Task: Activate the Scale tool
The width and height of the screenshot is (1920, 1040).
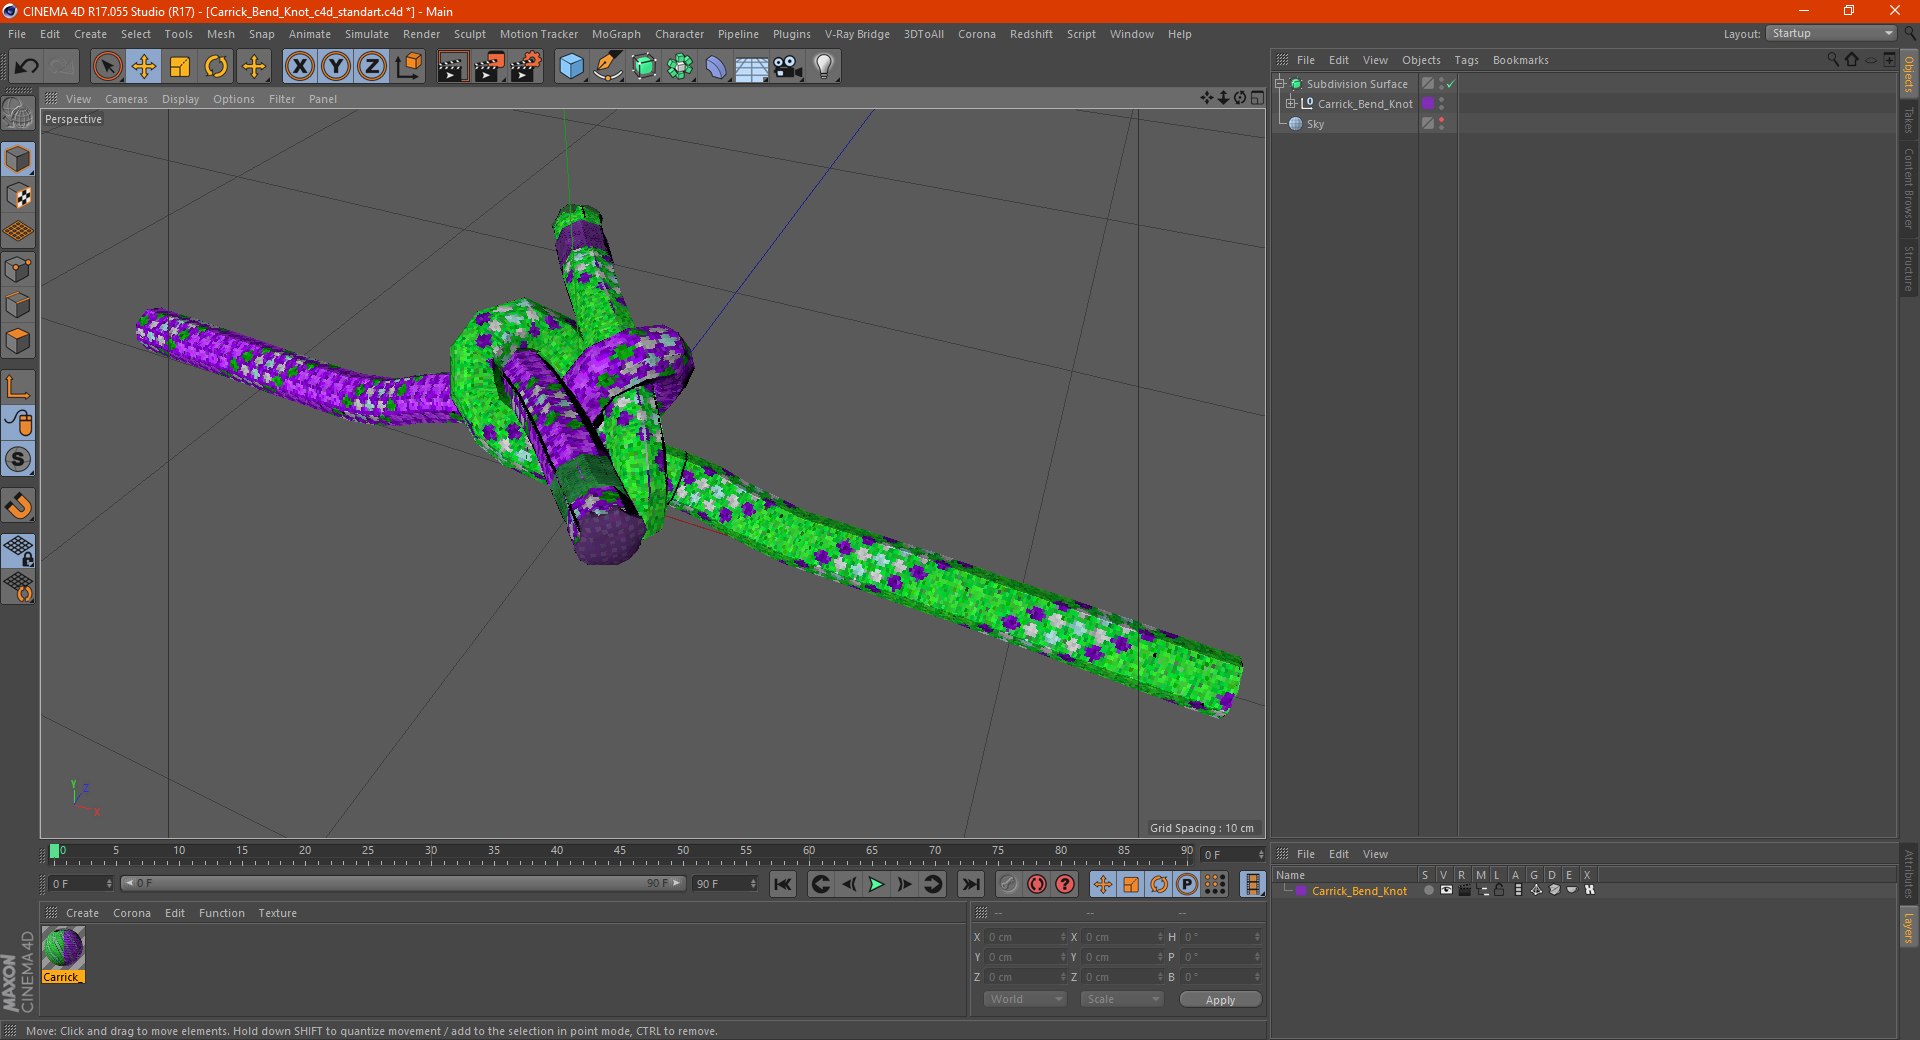Action: tap(180, 67)
